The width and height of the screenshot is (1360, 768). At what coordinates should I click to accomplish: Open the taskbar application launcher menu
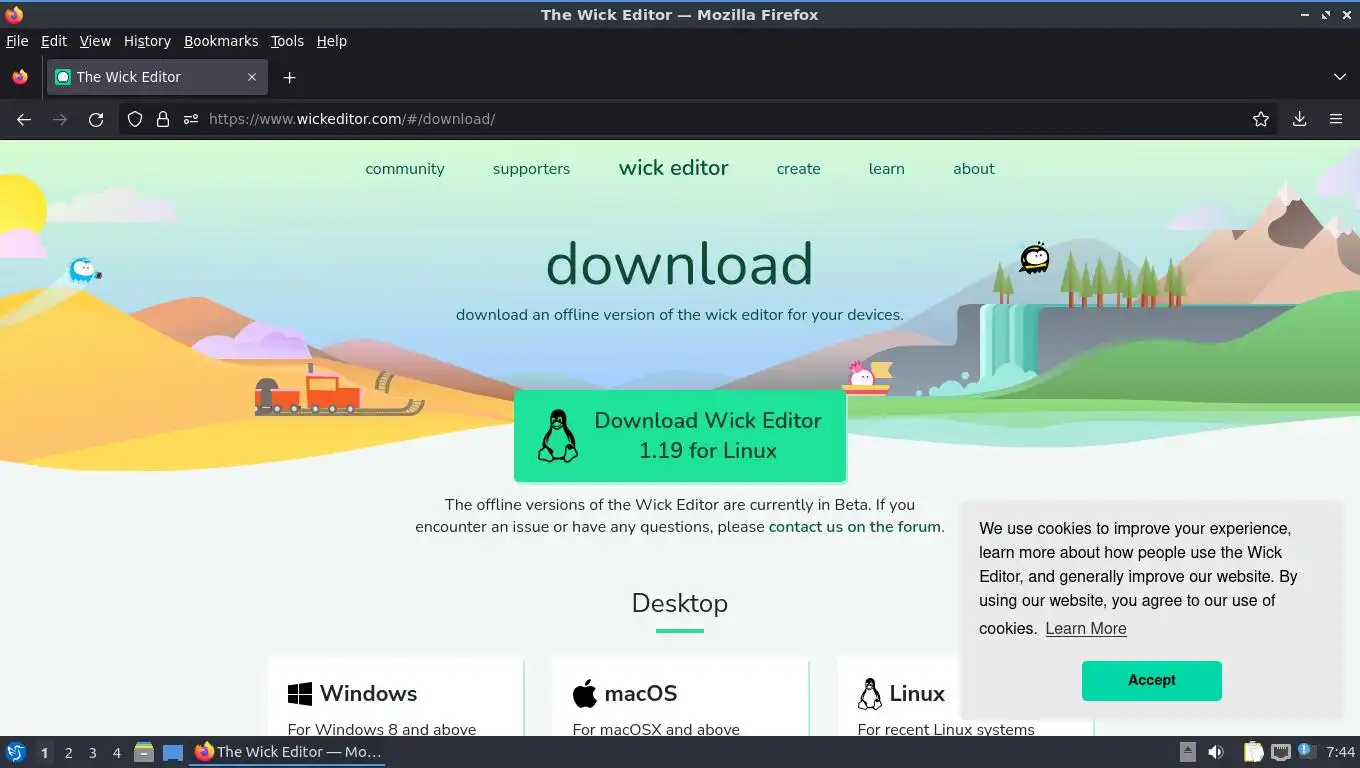[x=16, y=752]
